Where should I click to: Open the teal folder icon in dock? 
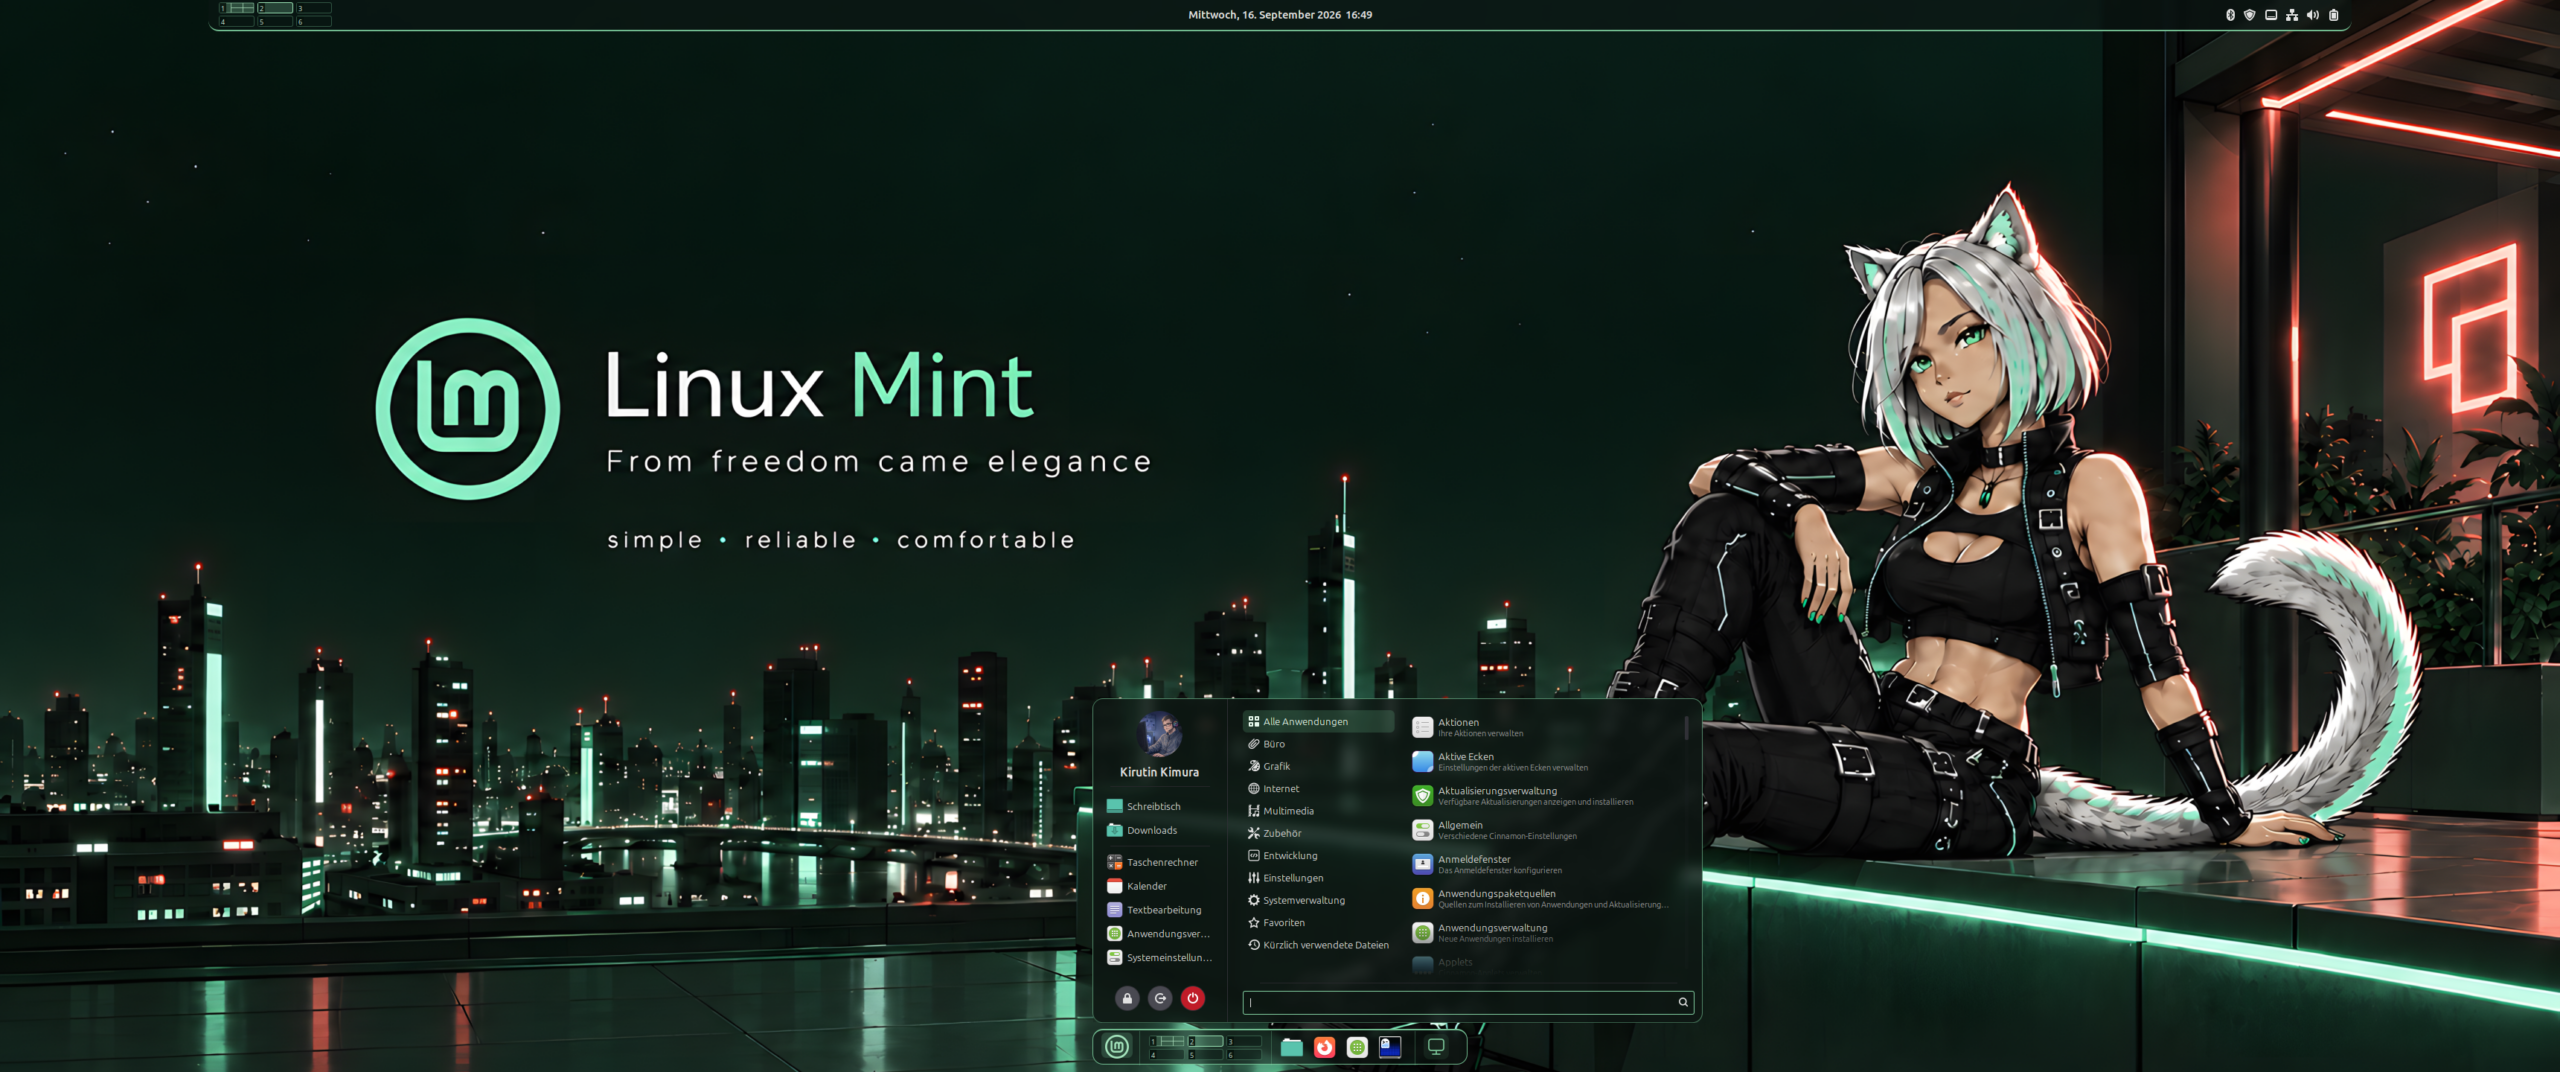click(1292, 1047)
